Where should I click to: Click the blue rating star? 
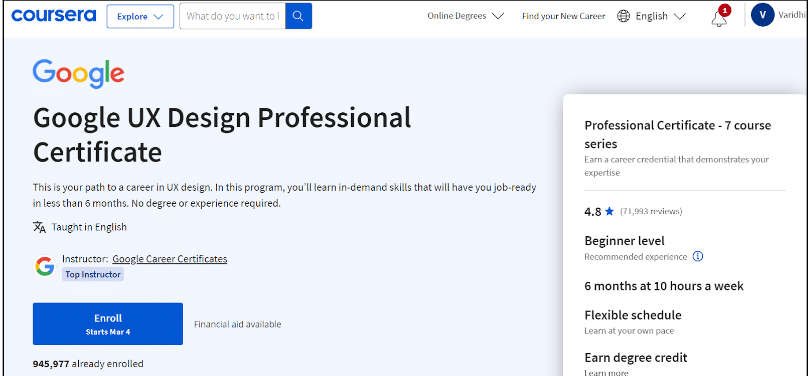610,211
